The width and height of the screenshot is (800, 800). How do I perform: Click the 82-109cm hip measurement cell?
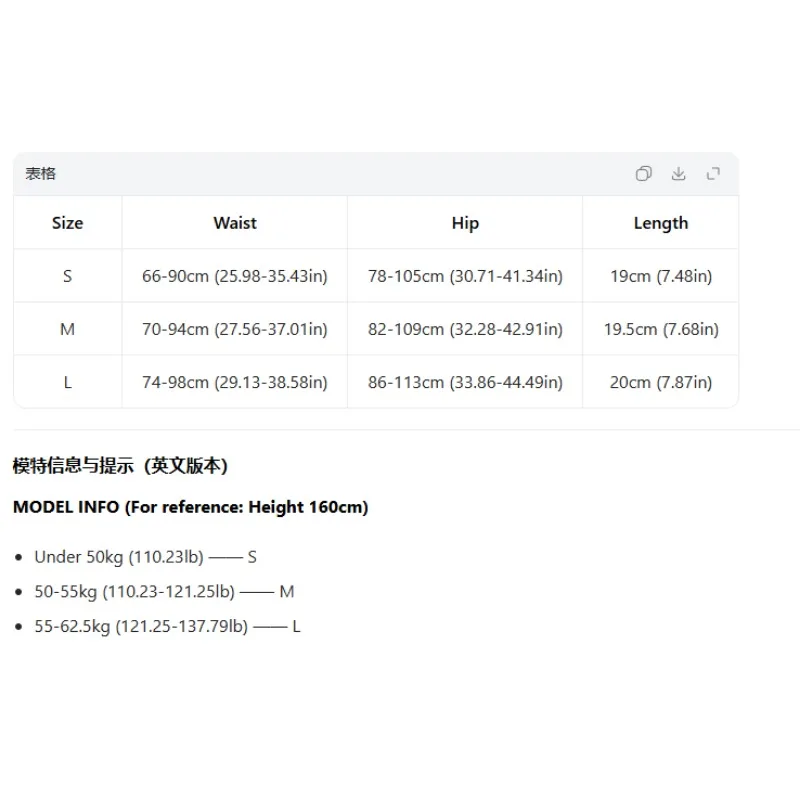(465, 329)
